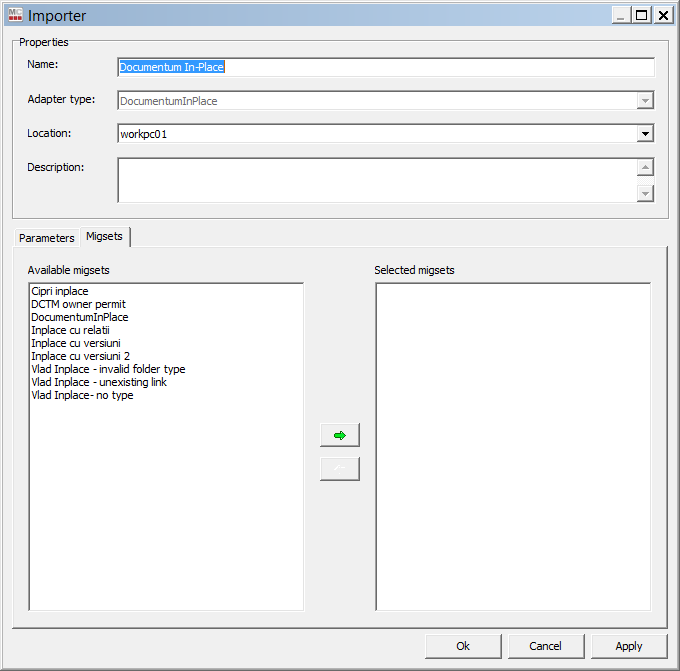This screenshot has height=671, width=680.
Task: Click the green add-migset arrow button
Action: [x=339, y=435]
